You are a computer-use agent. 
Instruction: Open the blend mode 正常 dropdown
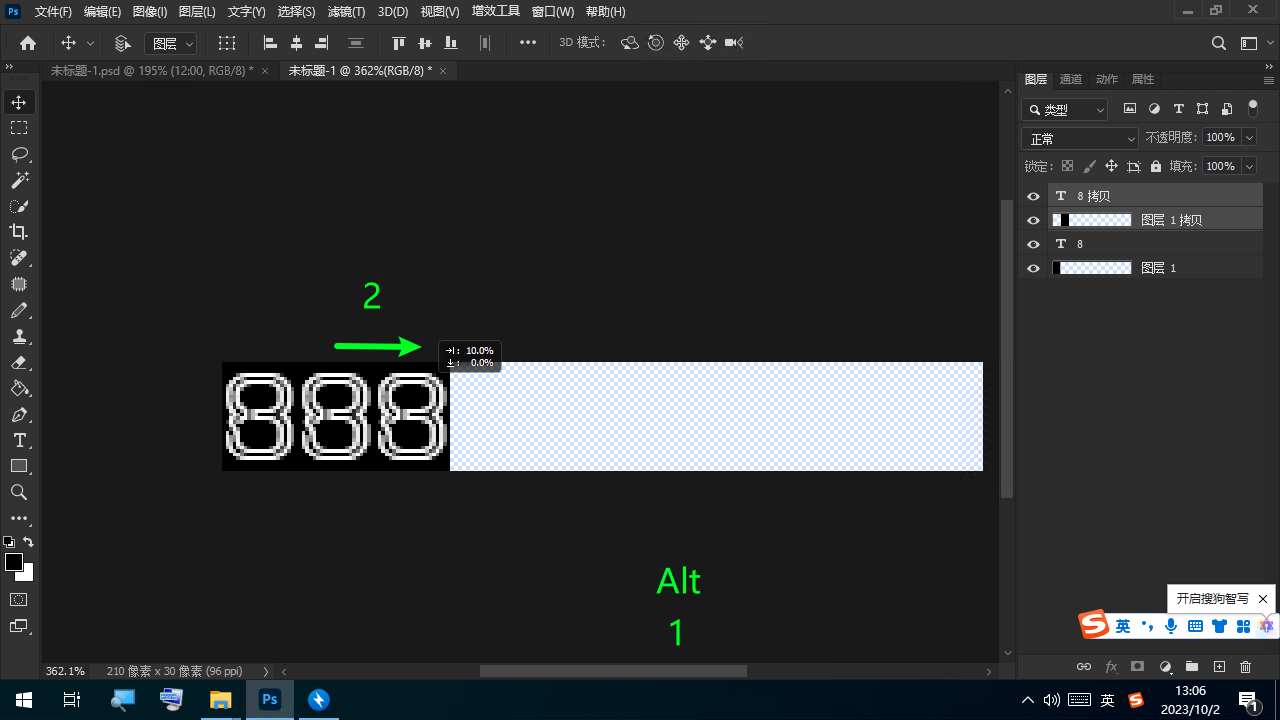(x=1080, y=139)
